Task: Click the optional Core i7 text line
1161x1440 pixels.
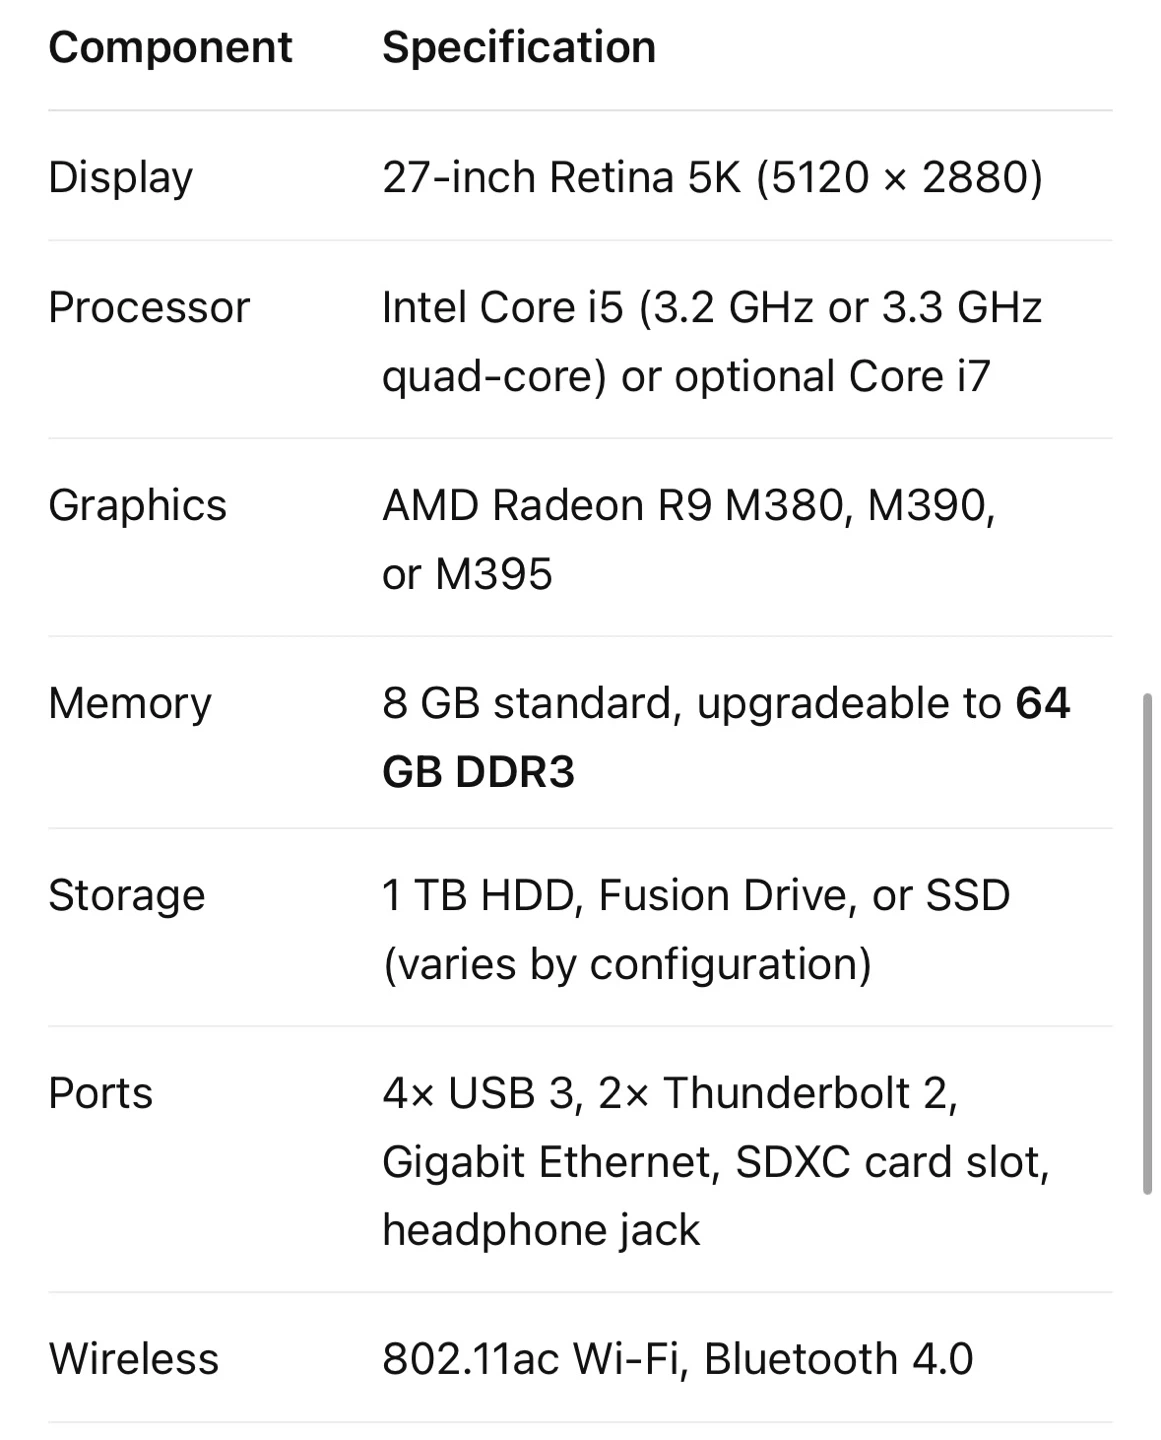Action: (686, 376)
